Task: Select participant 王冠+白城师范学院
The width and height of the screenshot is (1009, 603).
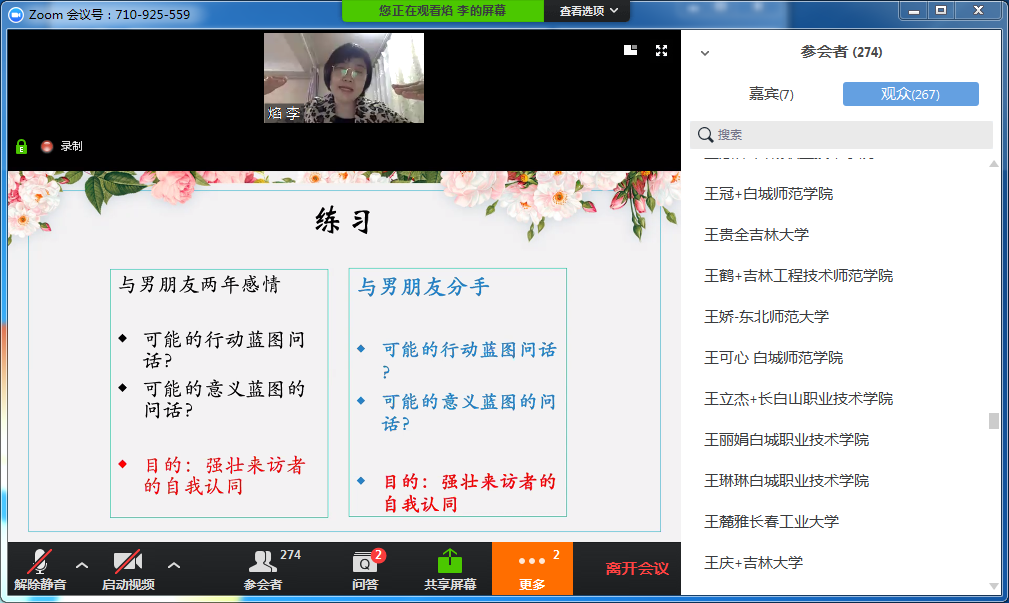Action: [768, 194]
